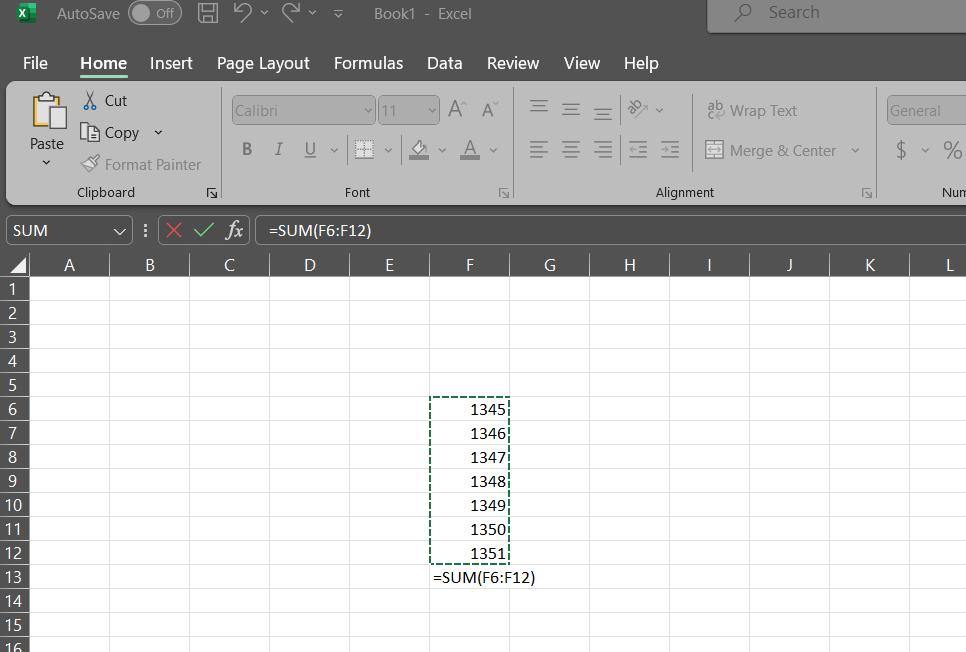Switch to the View tab
Image resolution: width=966 pixels, height=652 pixels.
coord(582,63)
